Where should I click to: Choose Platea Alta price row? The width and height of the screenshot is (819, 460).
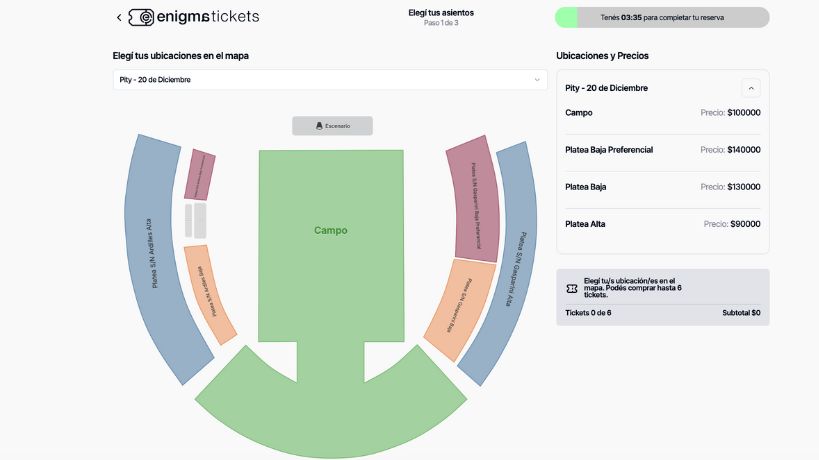click(662, 224)
